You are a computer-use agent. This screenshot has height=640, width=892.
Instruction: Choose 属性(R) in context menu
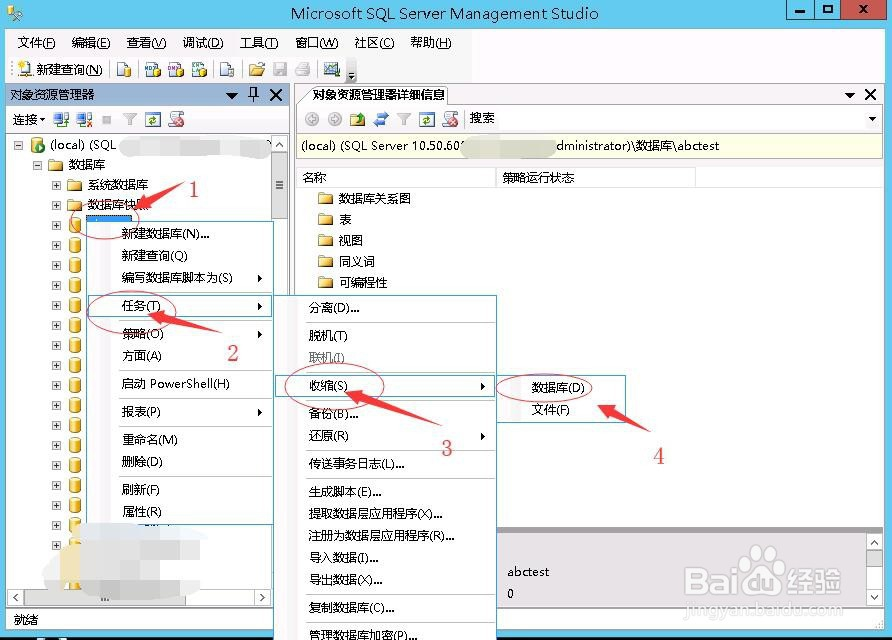click(180, 512)
